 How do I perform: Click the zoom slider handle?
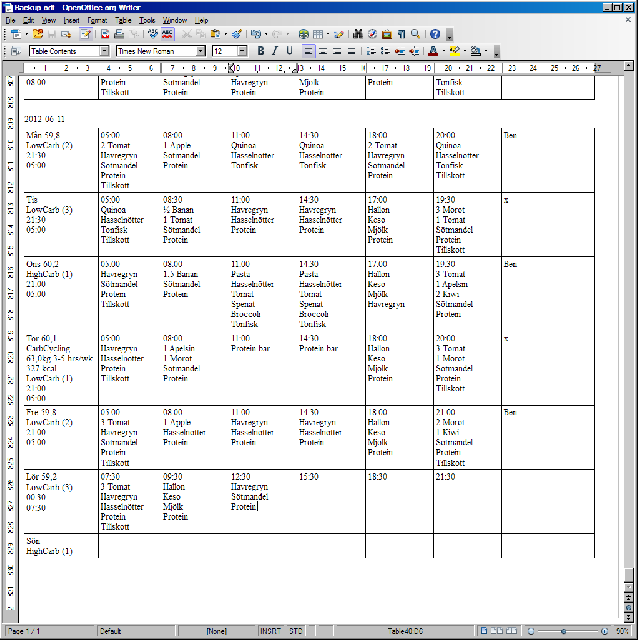point(563,631)
